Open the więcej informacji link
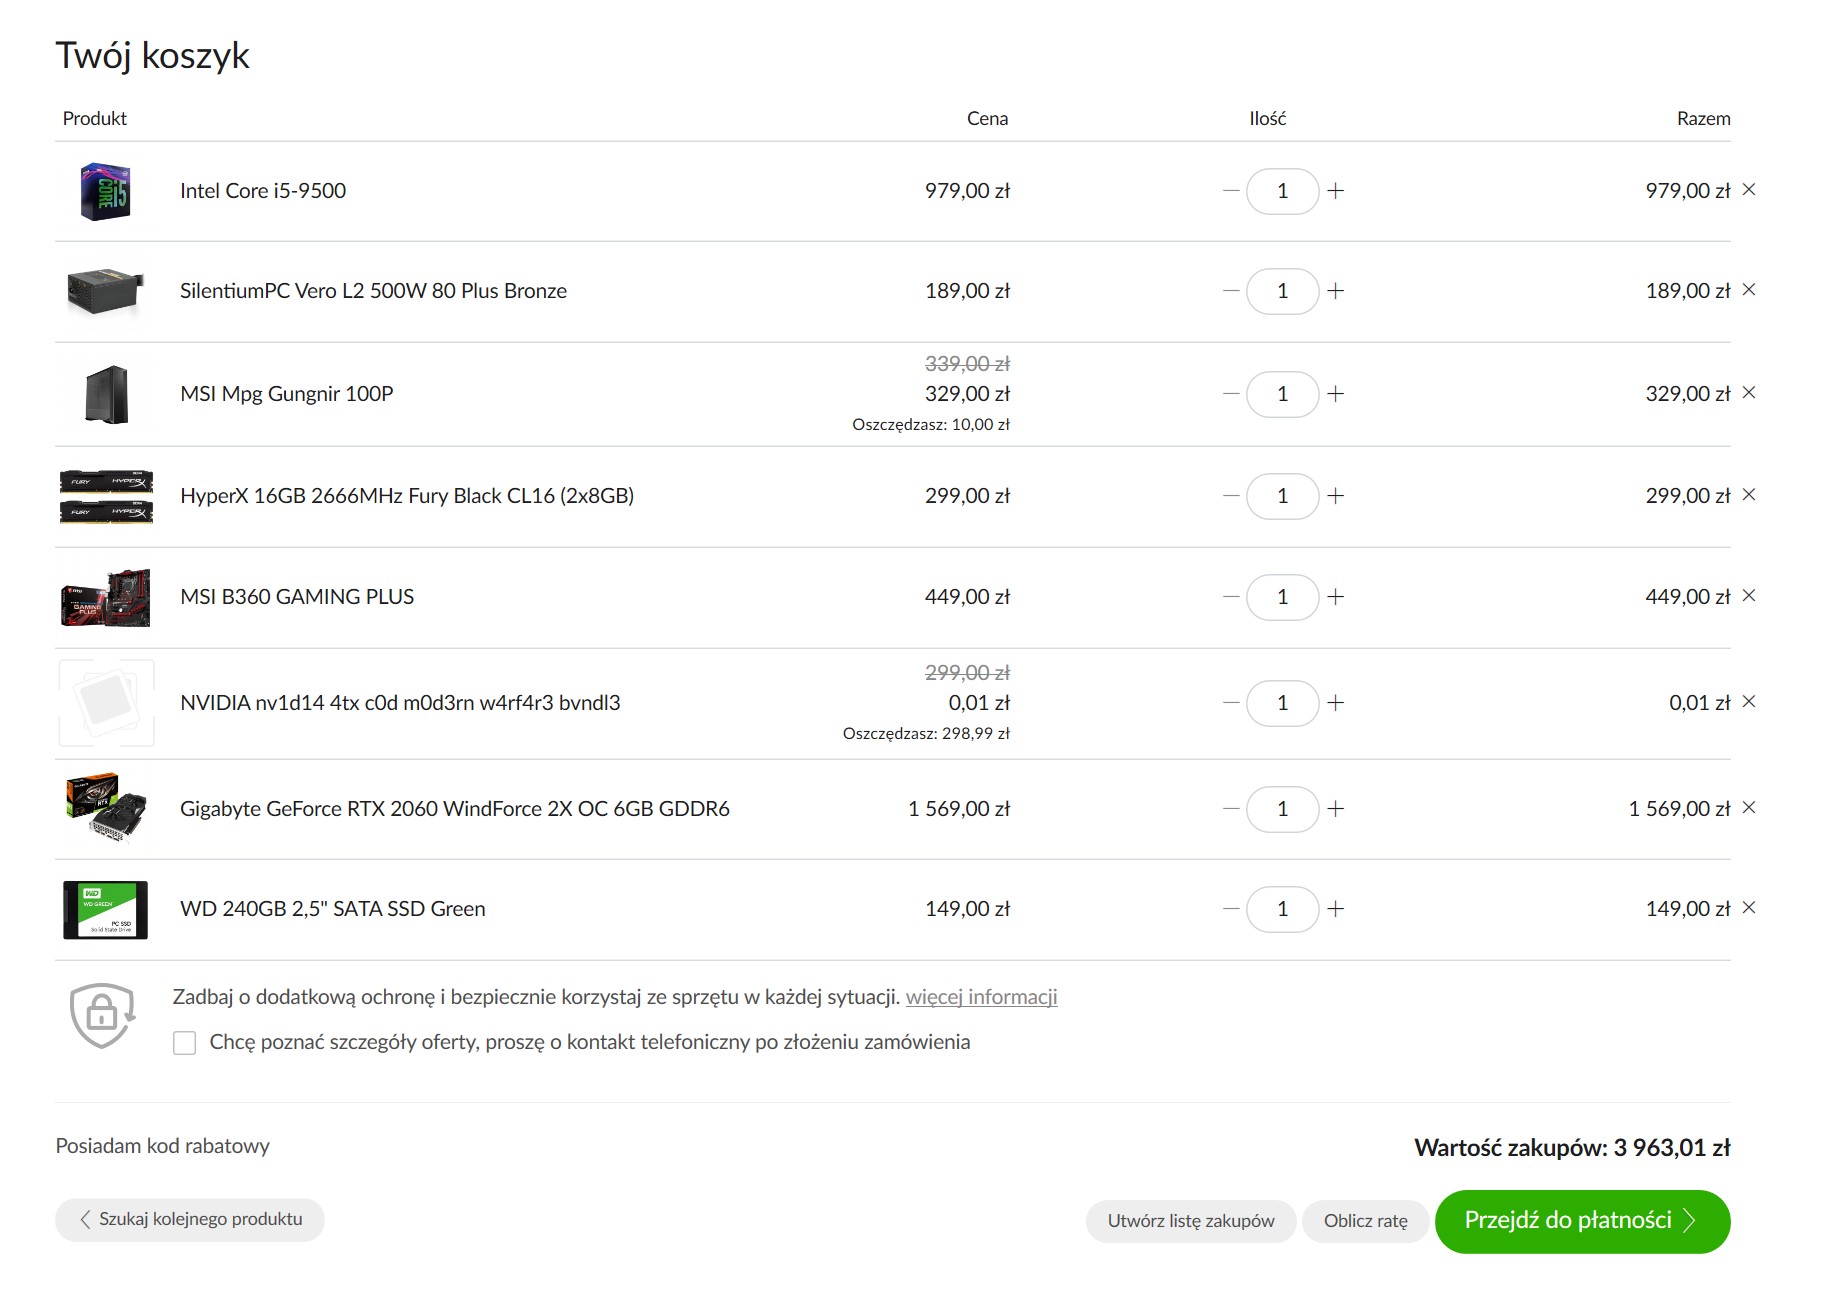 click(x=981, y=997)
